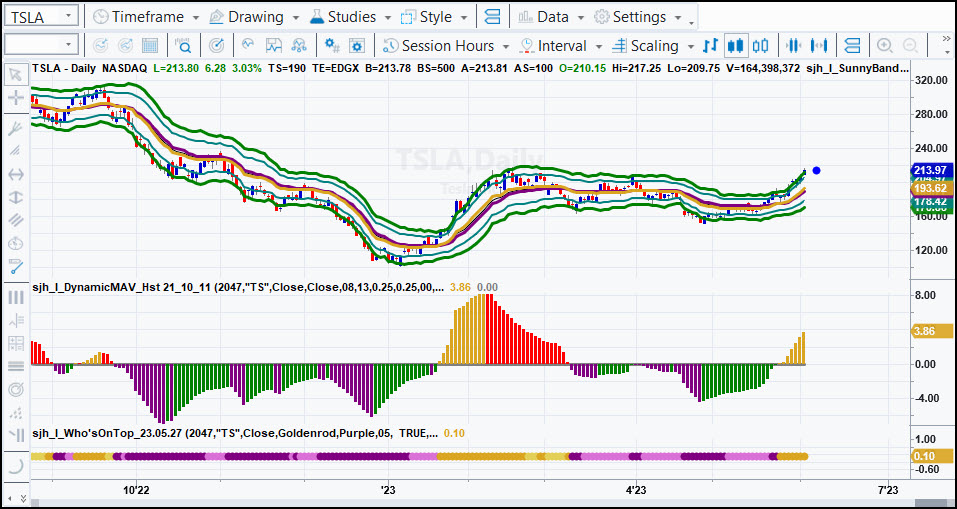Click stacked panes icon beside zoom buttons
The width and height of the screenshot is (957, 509).
point(852,46)
